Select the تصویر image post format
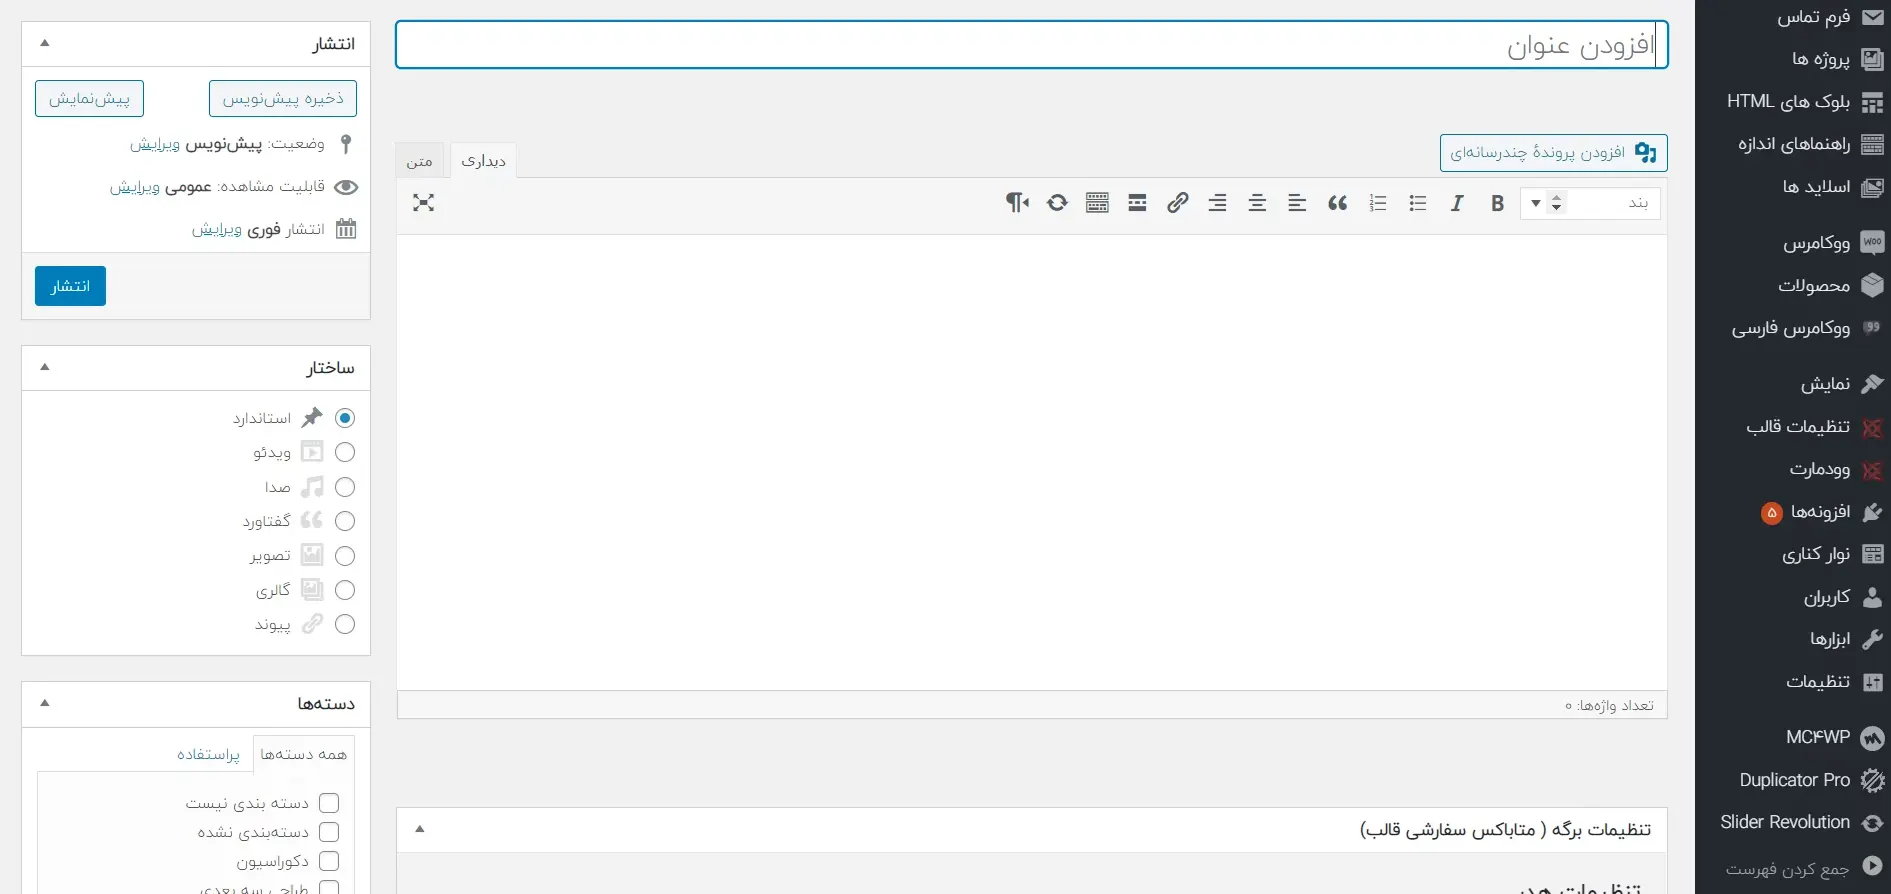1891x894 pixels. coord(345,556)
